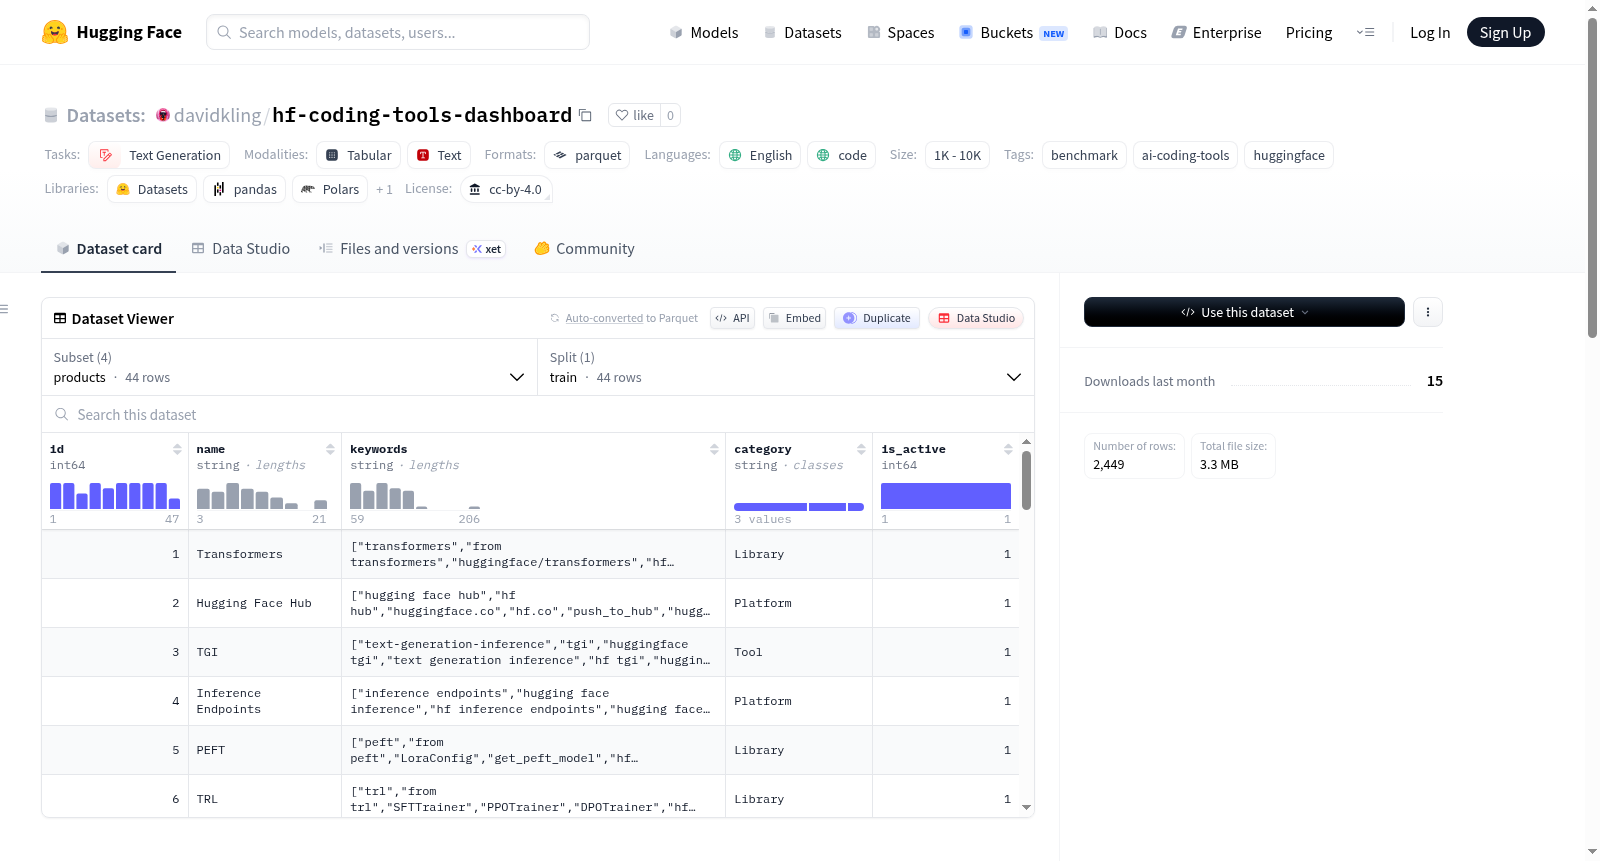Viewport: 1600px width, 861px height.
Task: Click the code language tag
Action: pyautogui.click(x=842, y=155)
